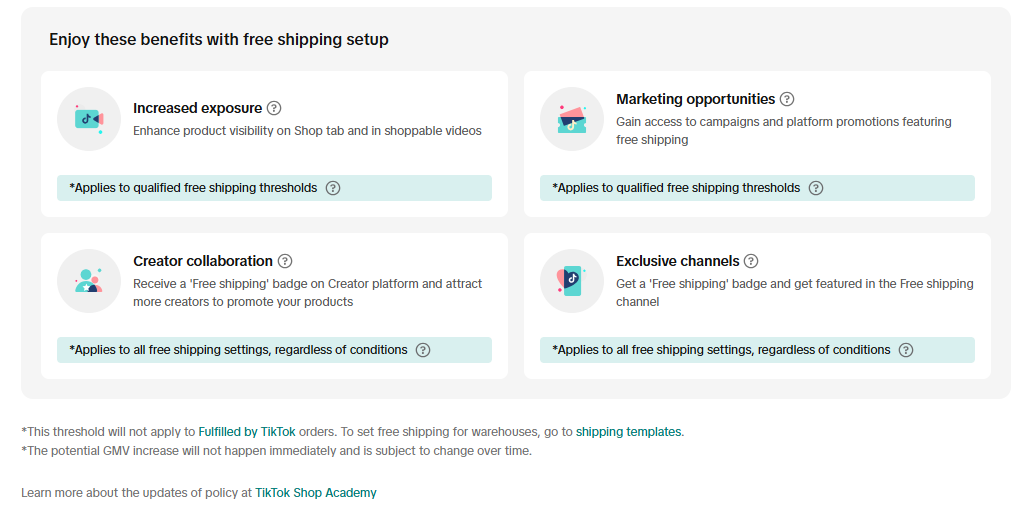This screenshot has width=1035, height=524.
Task: Click the Marketing opportunities coupon icon
Action: point(572,119)
